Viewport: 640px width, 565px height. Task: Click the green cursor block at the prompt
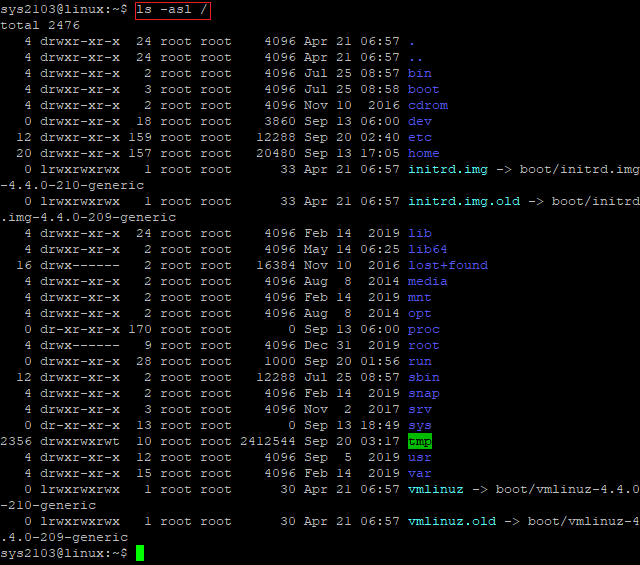(140, 553)
